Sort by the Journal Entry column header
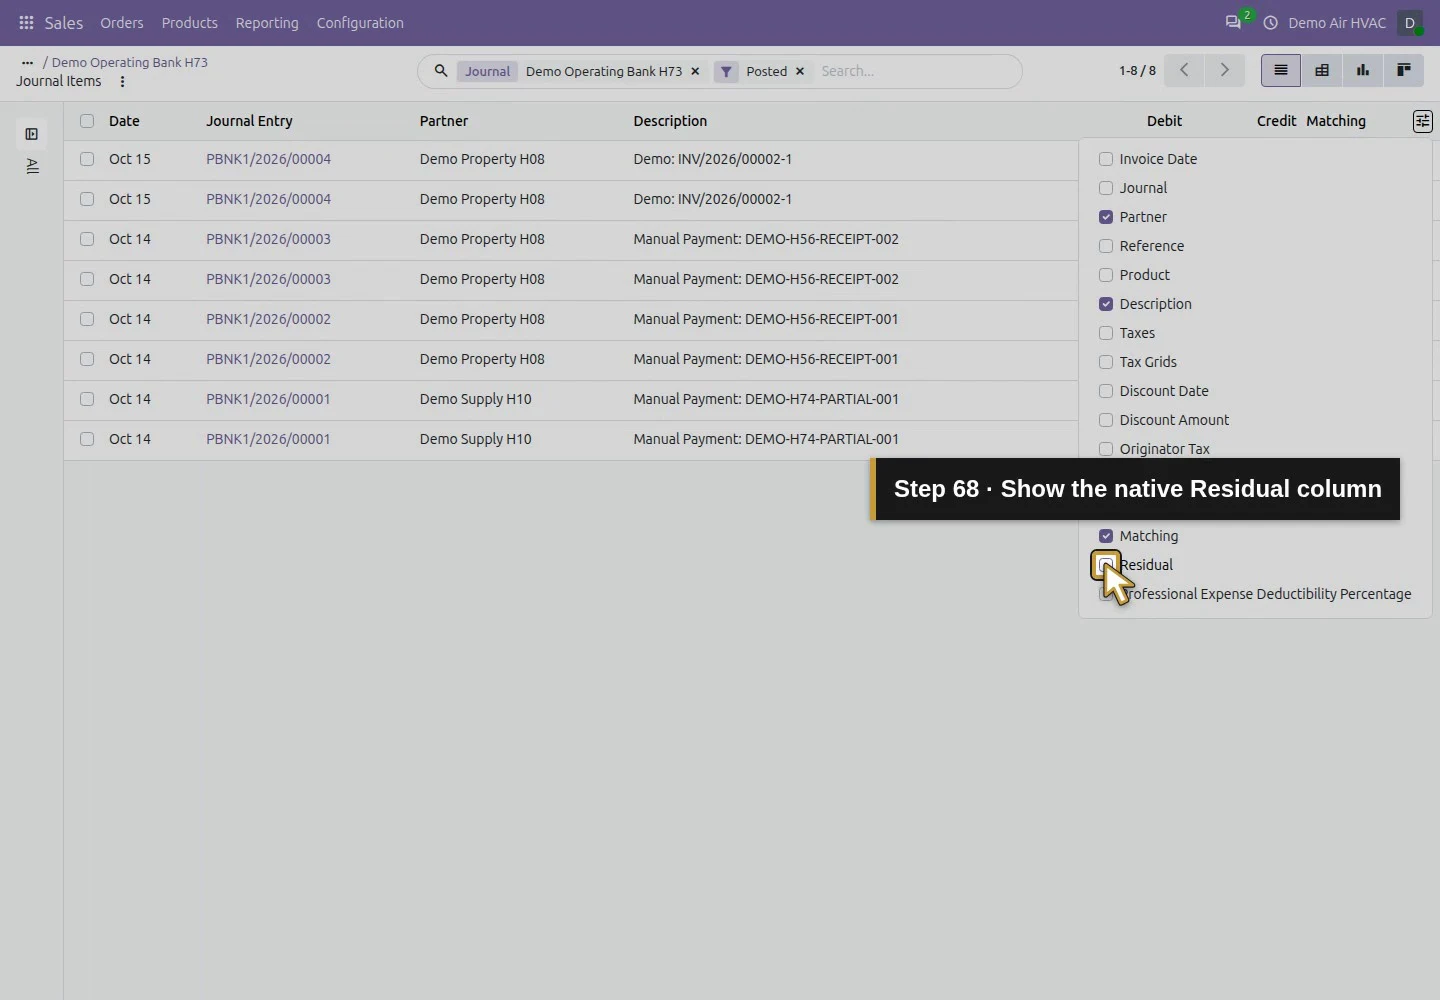 click(249, 121)
